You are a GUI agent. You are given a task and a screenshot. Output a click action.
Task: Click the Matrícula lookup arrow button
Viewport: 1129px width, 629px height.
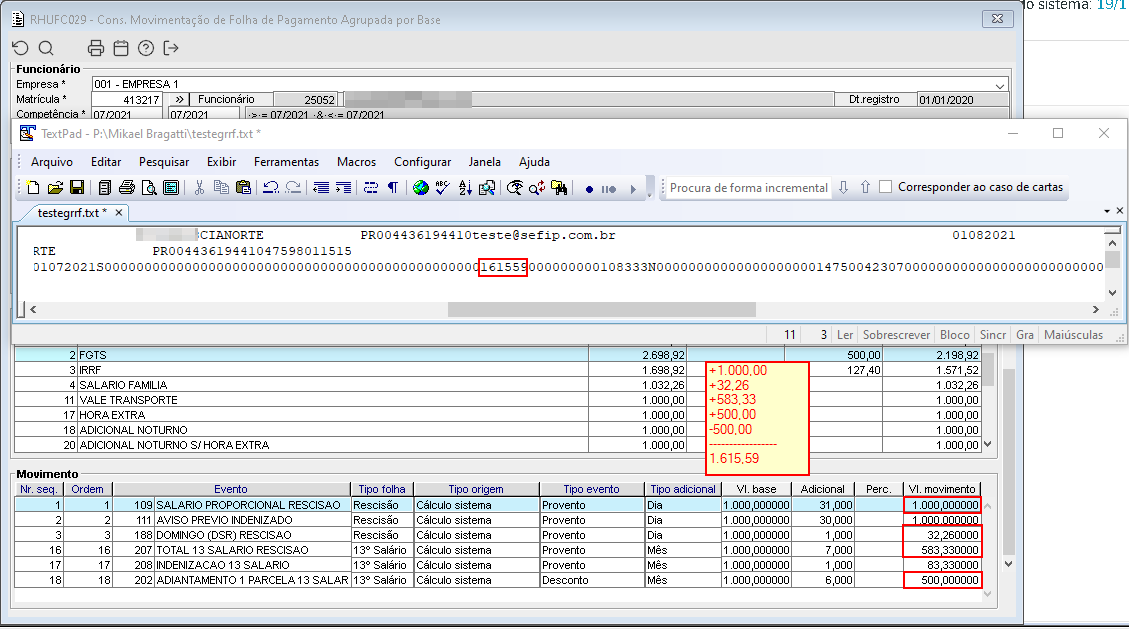(177, 100)
